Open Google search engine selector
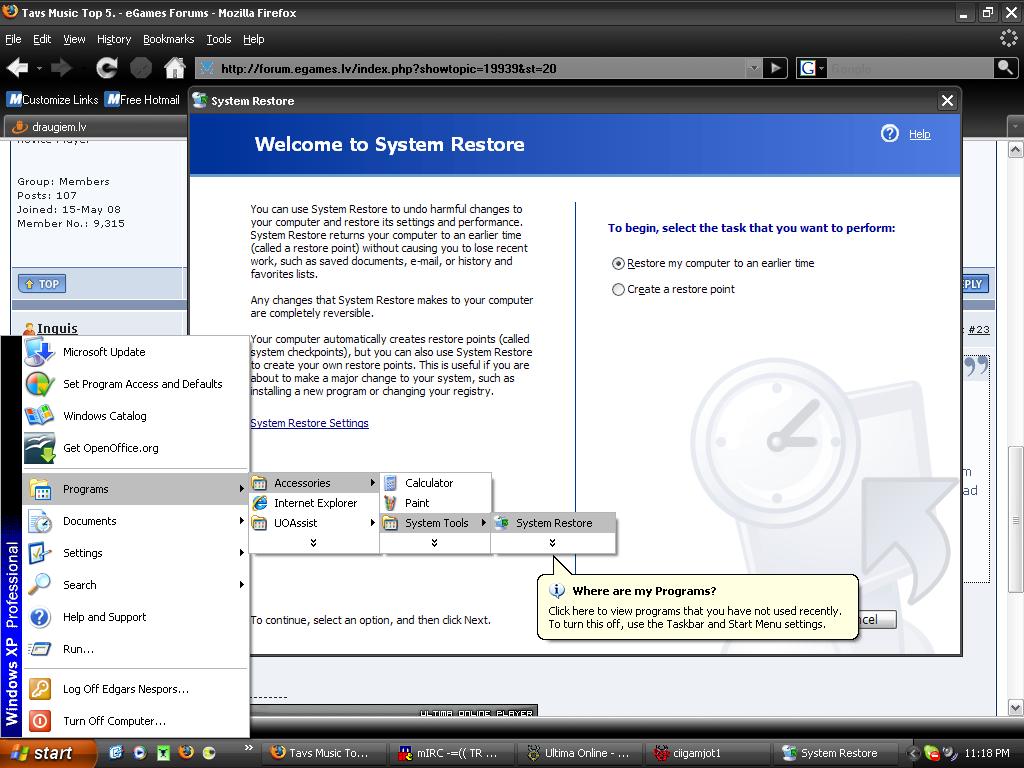Viewport: 1024px width, 768px height. (x=812, y=68)
